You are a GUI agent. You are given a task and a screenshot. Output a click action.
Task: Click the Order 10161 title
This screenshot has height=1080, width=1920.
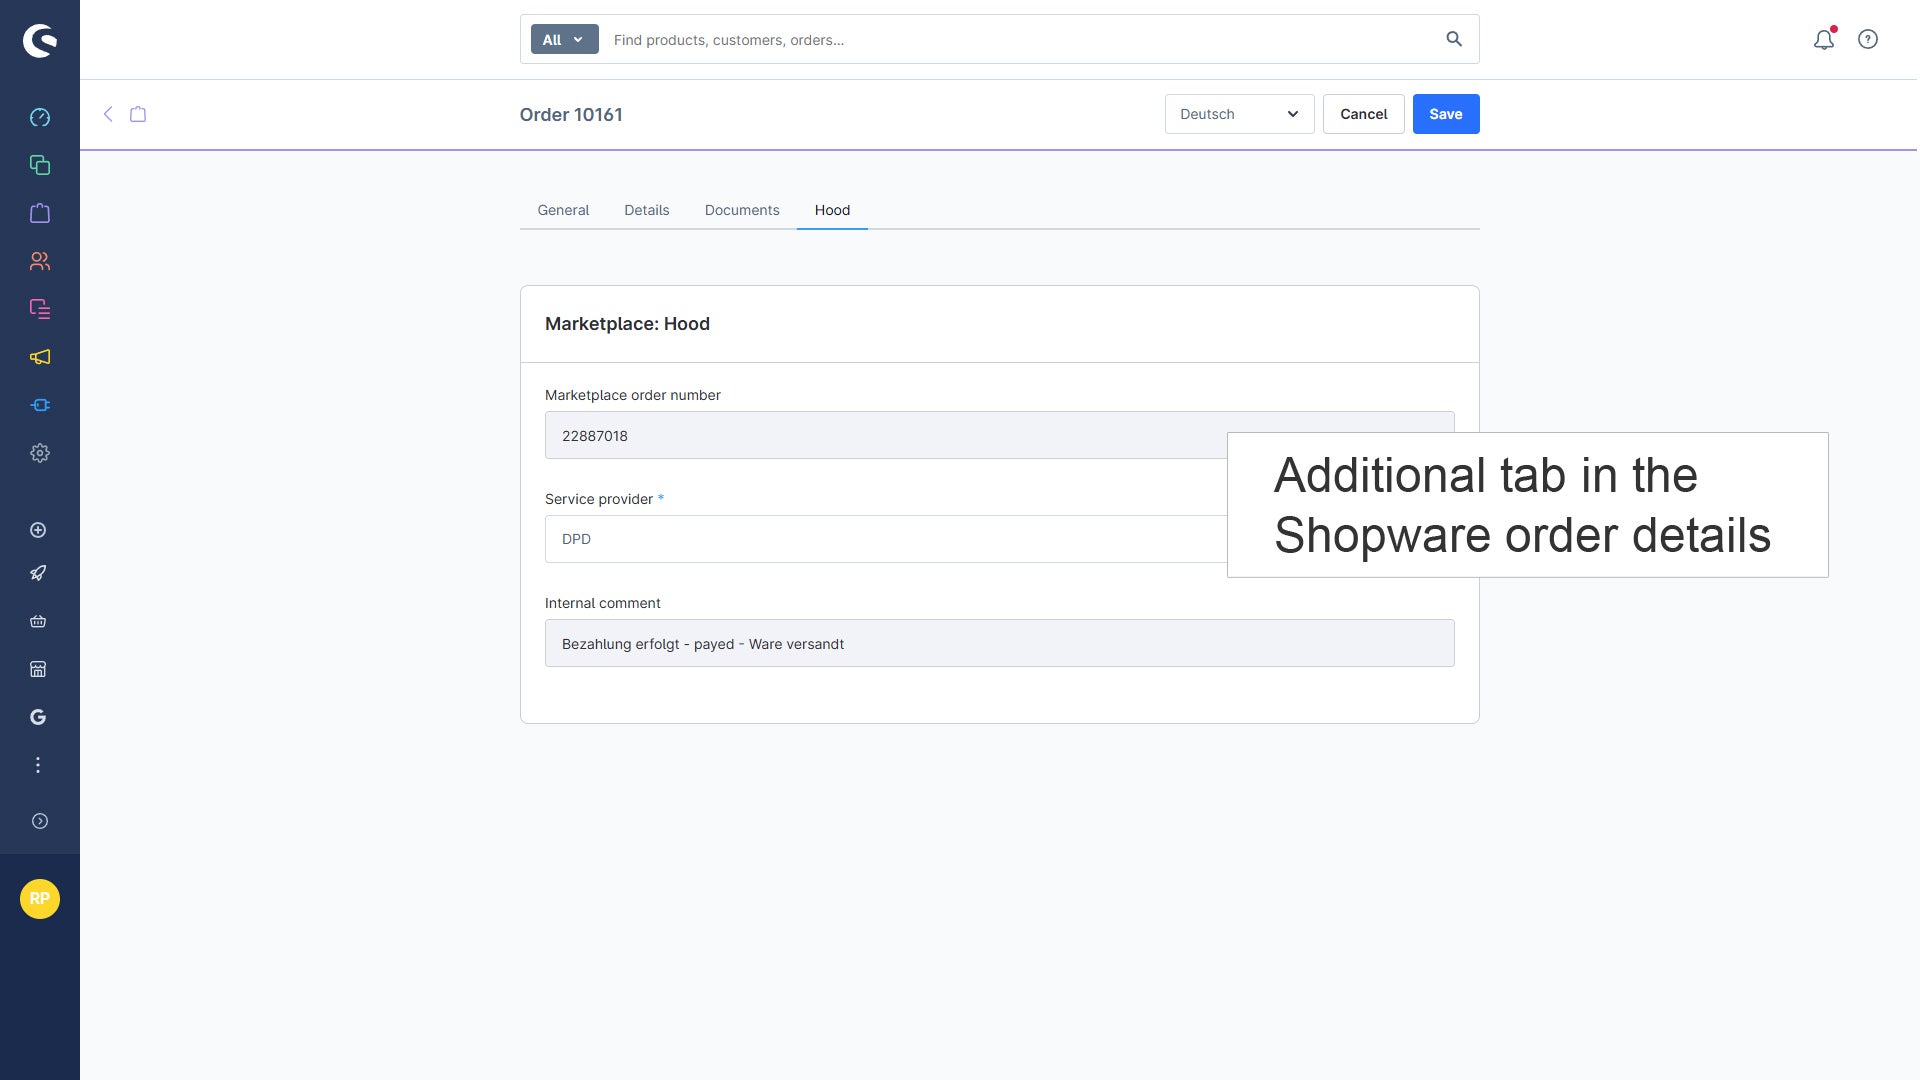[571, 114]
